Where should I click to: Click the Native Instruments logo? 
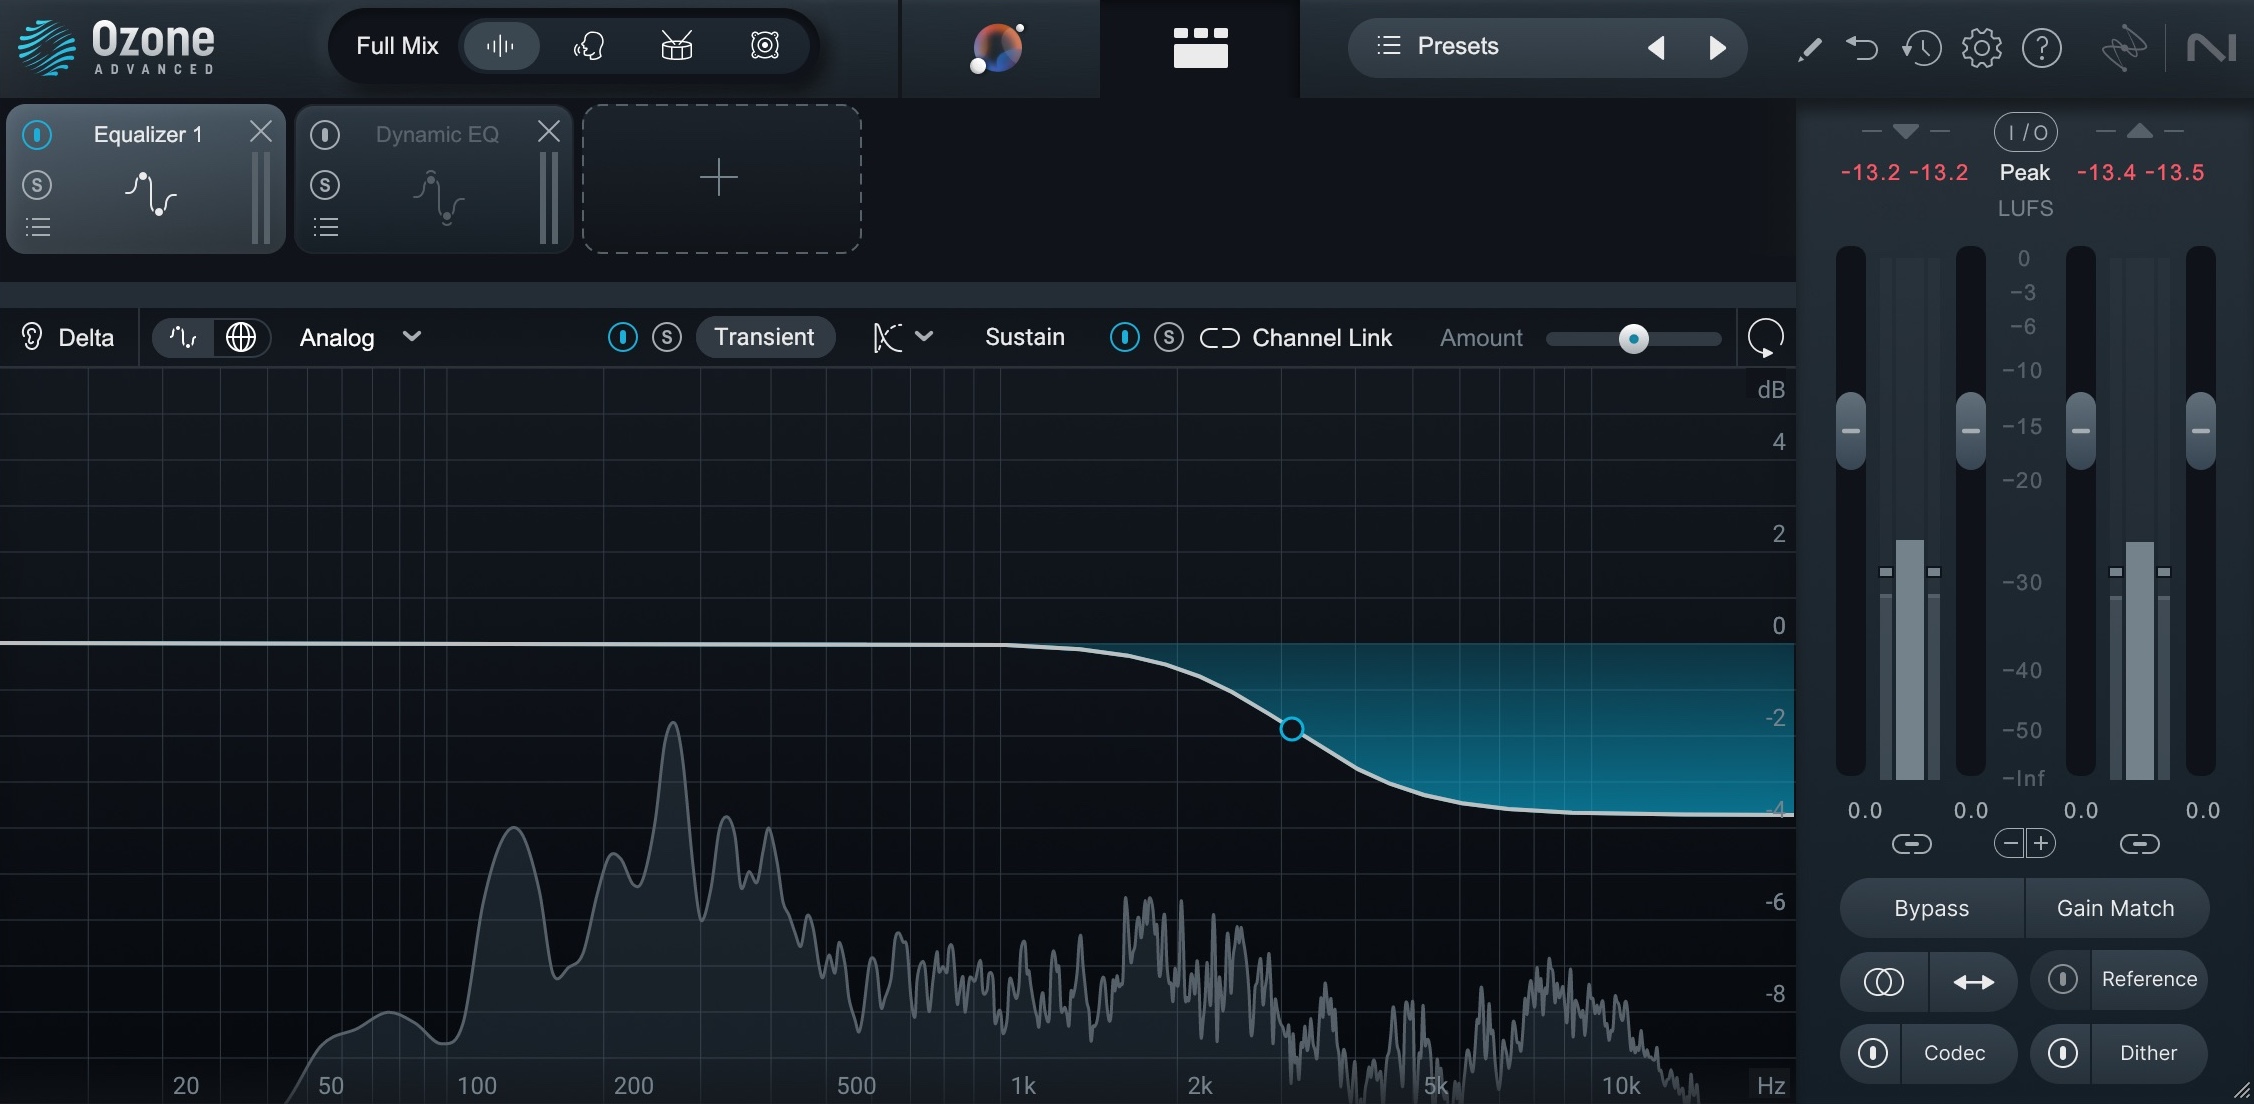2211,48
